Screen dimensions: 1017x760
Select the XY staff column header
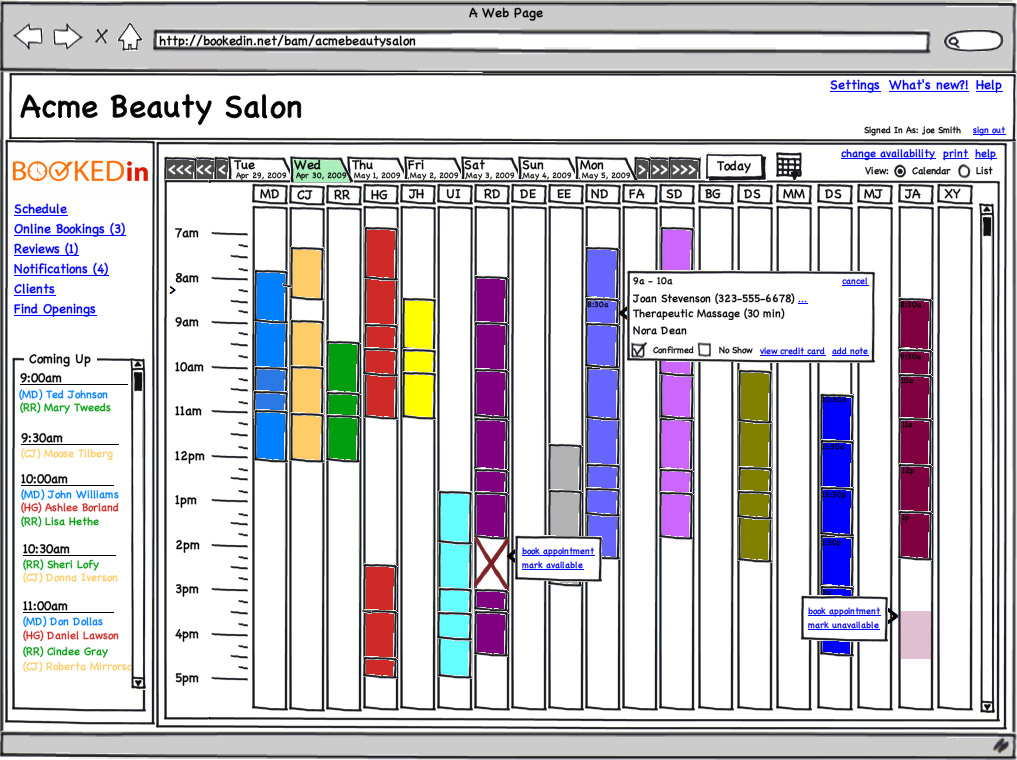click(x=953, y=194)
